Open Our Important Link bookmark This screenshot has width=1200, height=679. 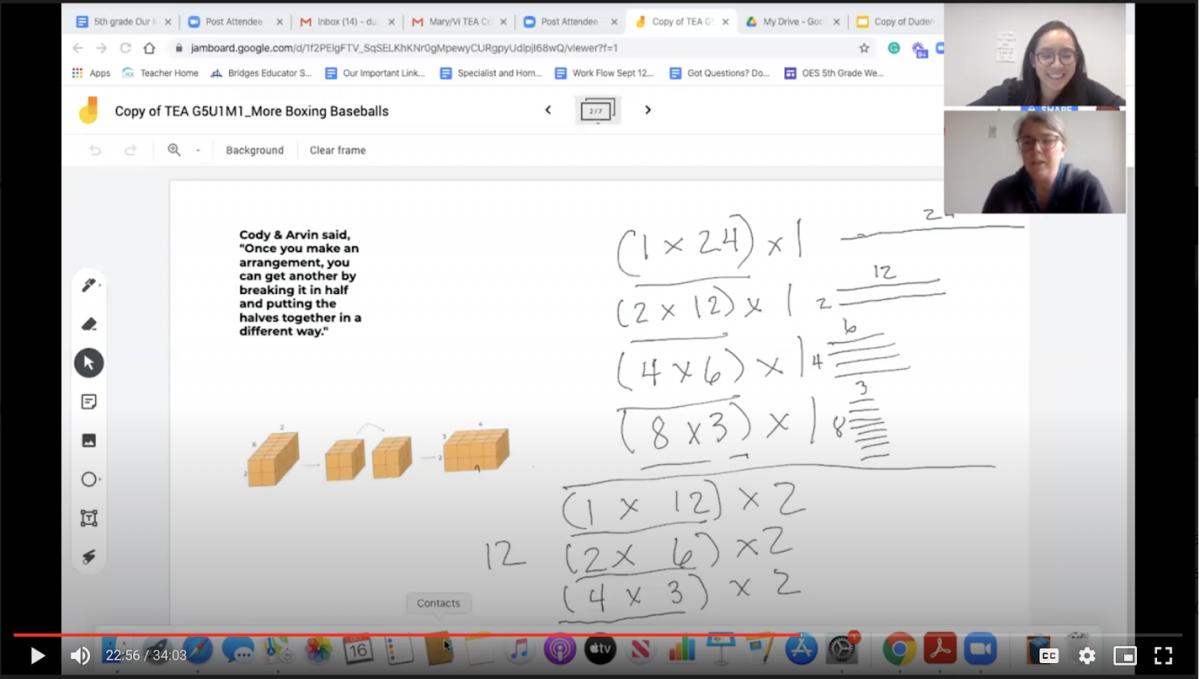375,73
